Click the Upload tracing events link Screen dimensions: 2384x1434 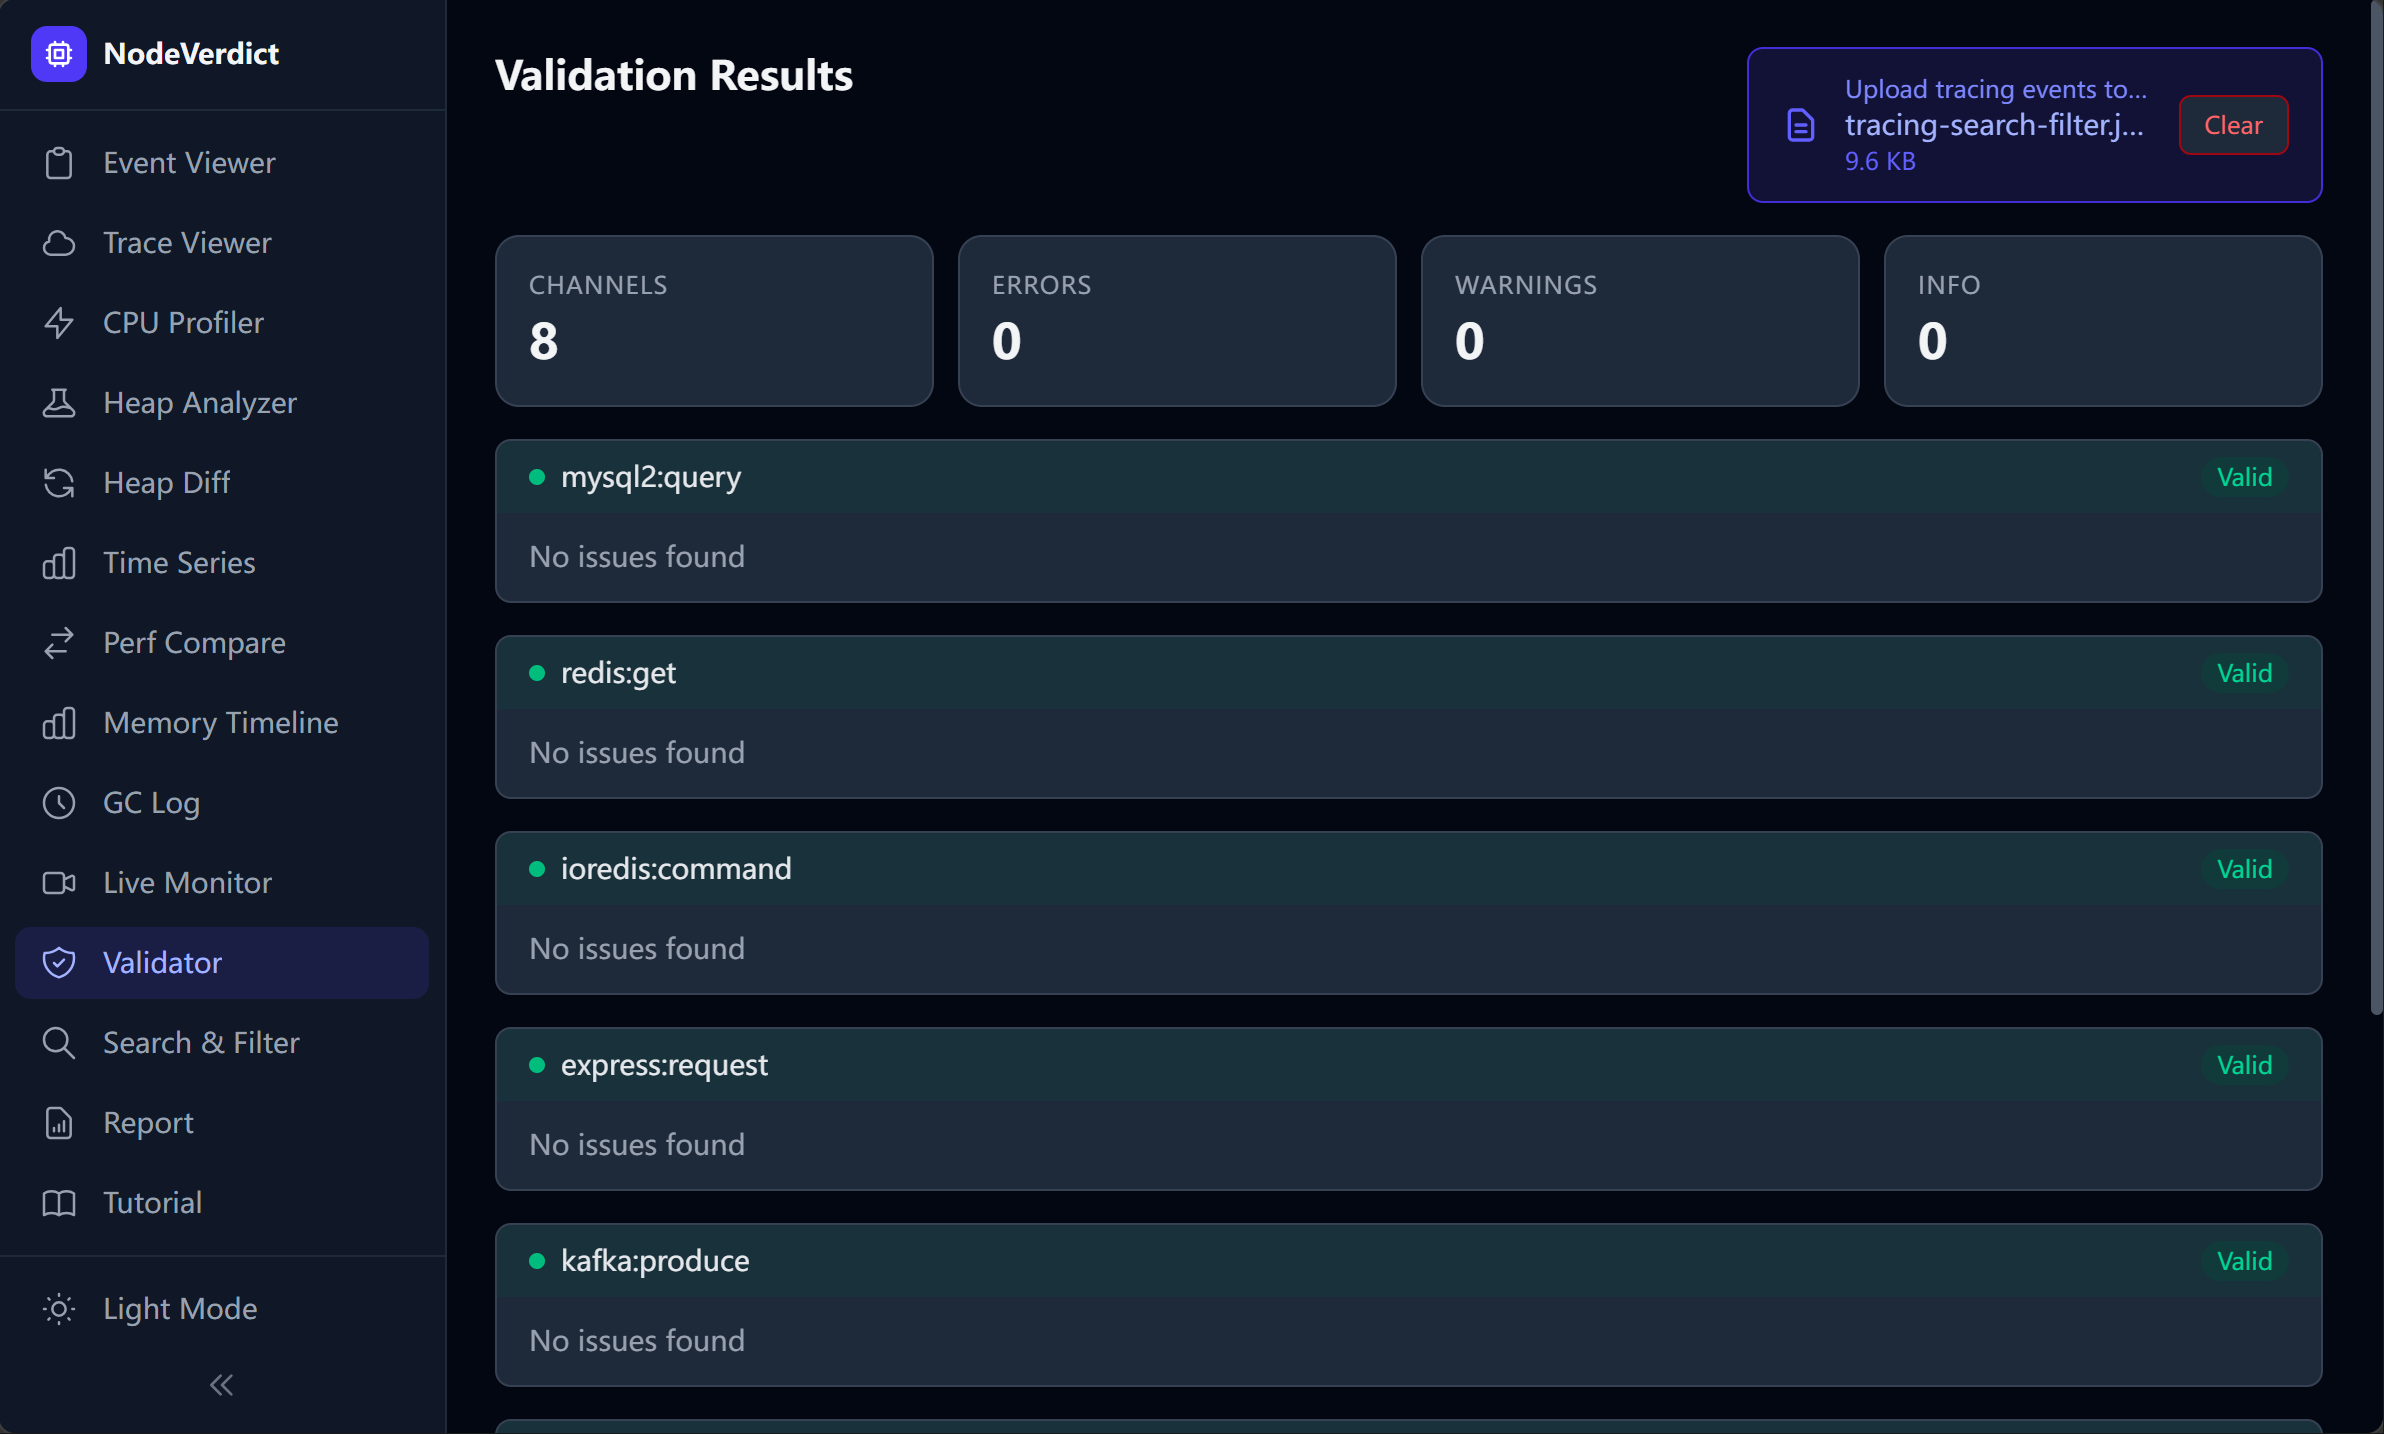click(x=1995, y=89)
